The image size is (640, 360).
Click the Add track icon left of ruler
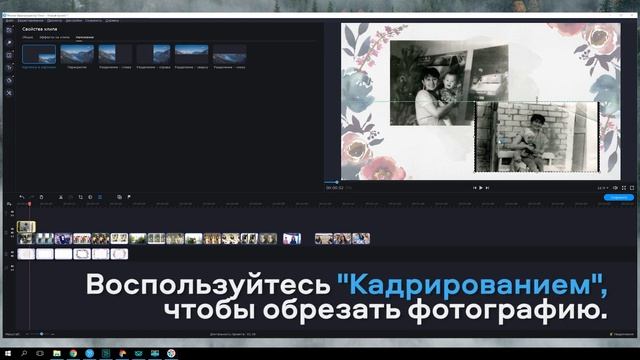(9, 204)
